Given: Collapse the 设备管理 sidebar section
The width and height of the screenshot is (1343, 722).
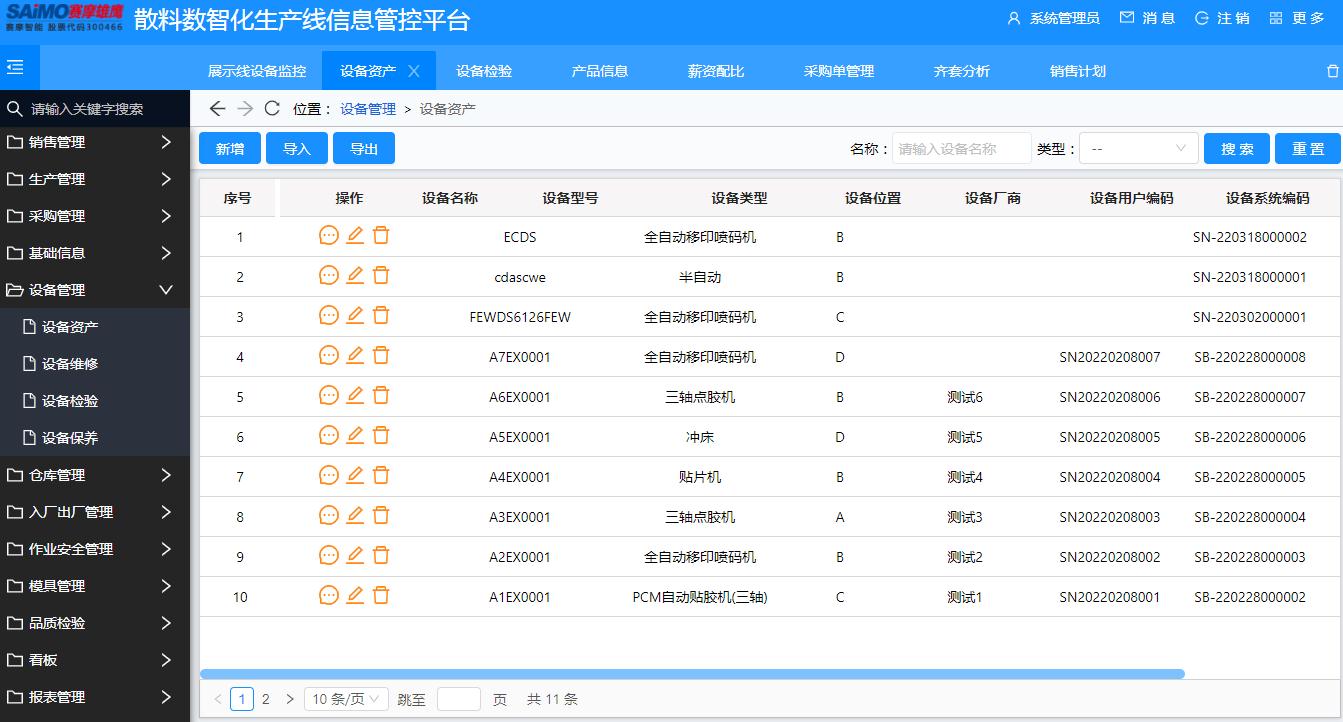Looking at the screenshot, I should pos(62,289).
